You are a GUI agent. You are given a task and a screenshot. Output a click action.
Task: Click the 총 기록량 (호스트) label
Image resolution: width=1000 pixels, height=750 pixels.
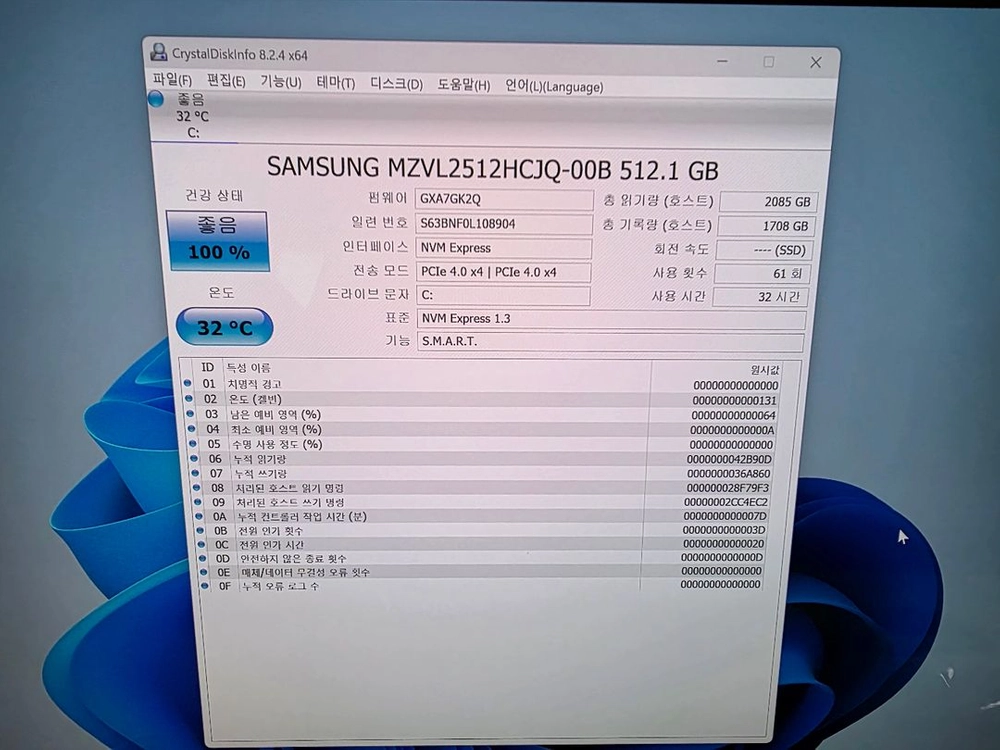(656, 225)
